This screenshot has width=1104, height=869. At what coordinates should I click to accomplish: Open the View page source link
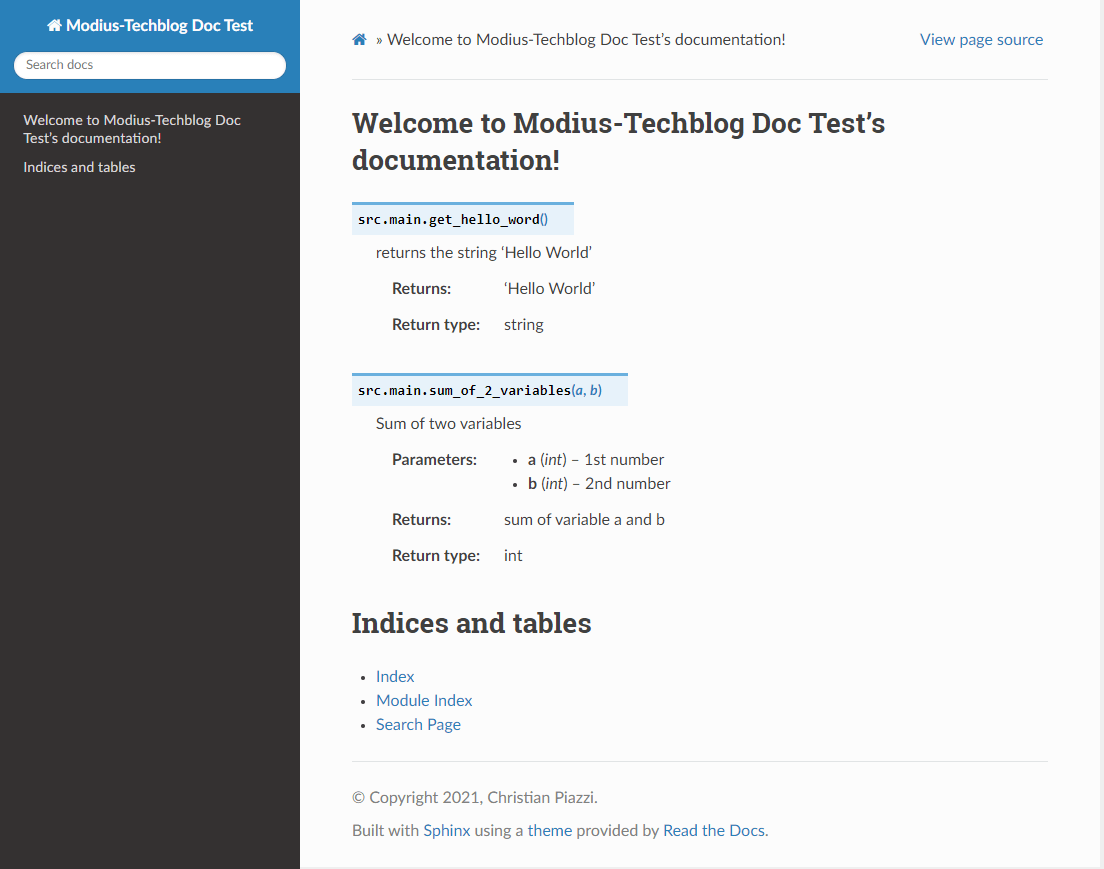tap(981, 39)
